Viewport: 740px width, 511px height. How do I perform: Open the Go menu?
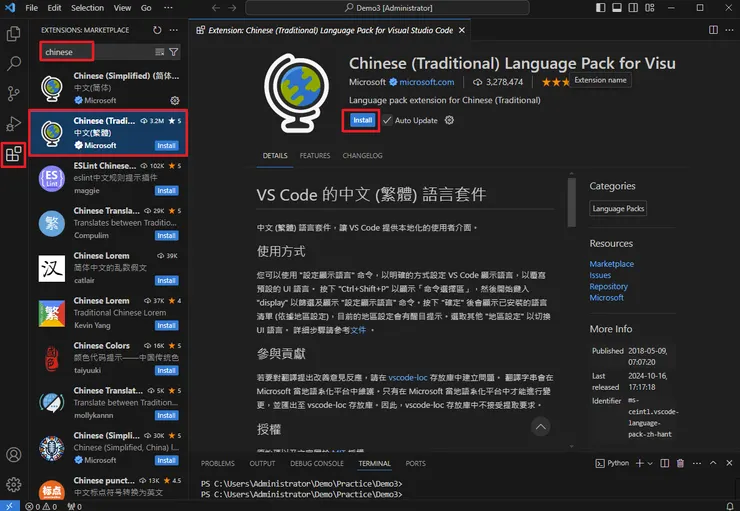(x=146, y=8)
